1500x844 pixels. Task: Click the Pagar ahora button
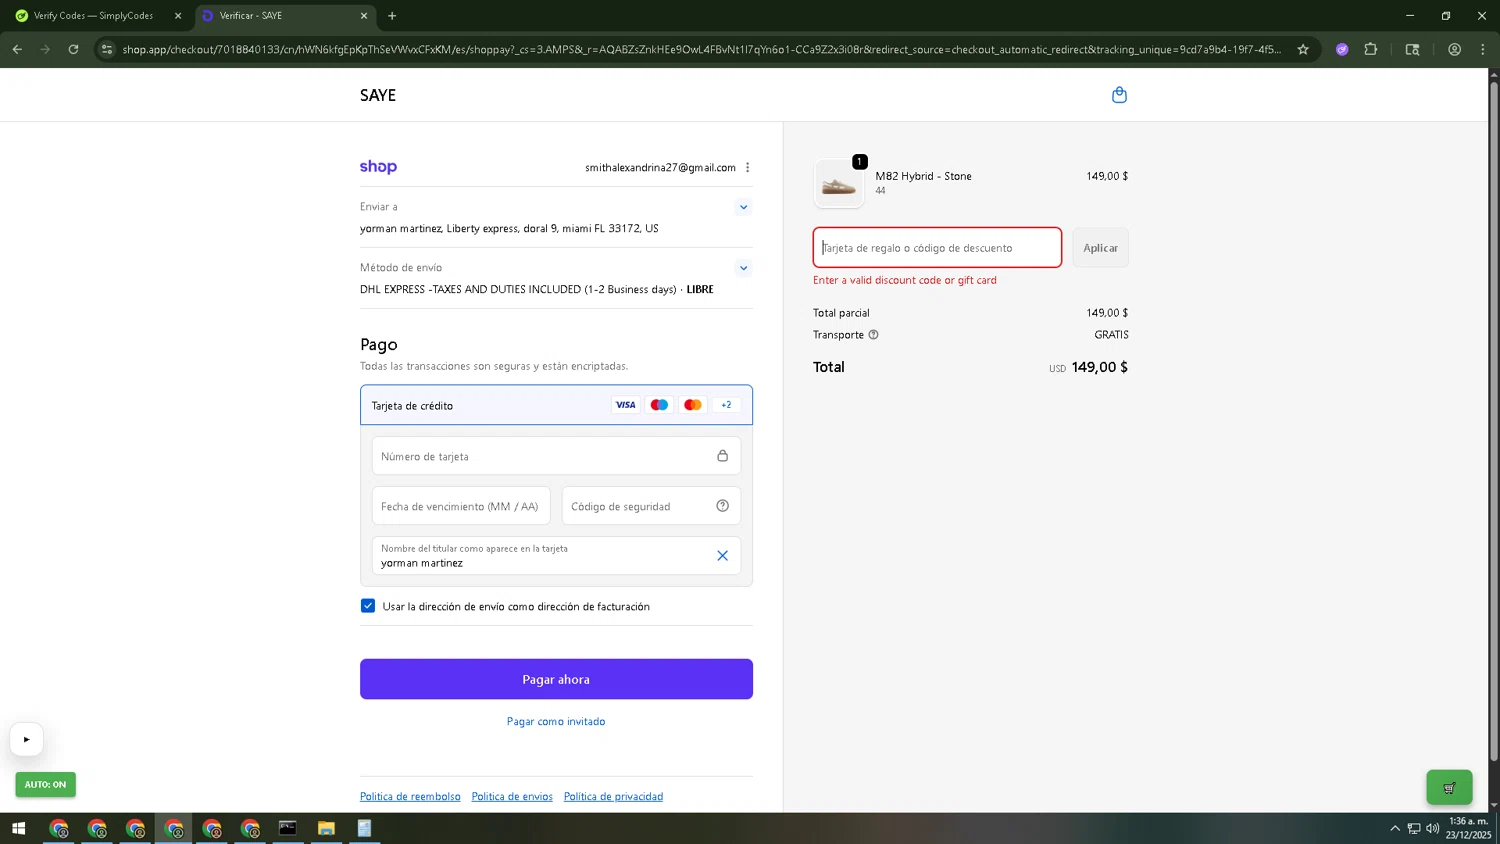556,679
